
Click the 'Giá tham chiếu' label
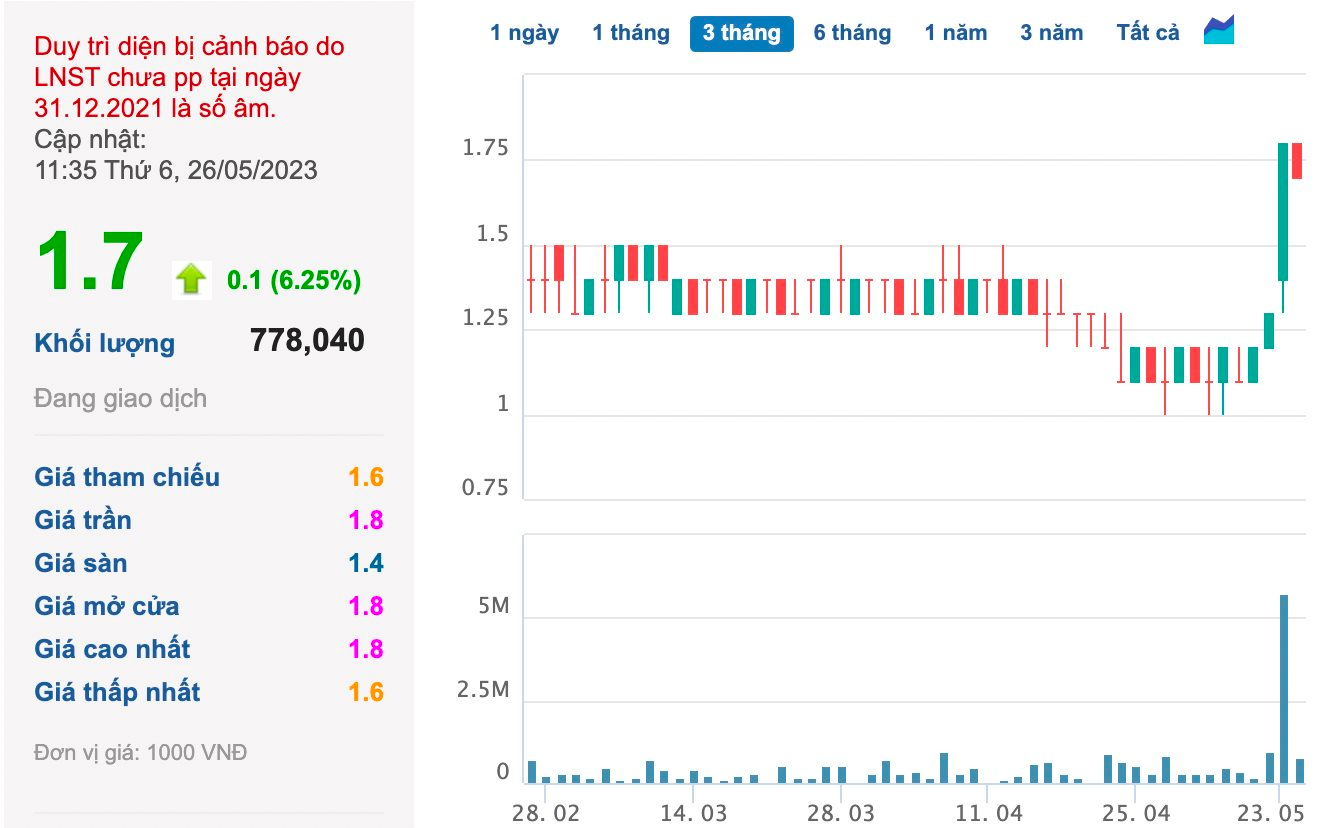click(127, 477)
